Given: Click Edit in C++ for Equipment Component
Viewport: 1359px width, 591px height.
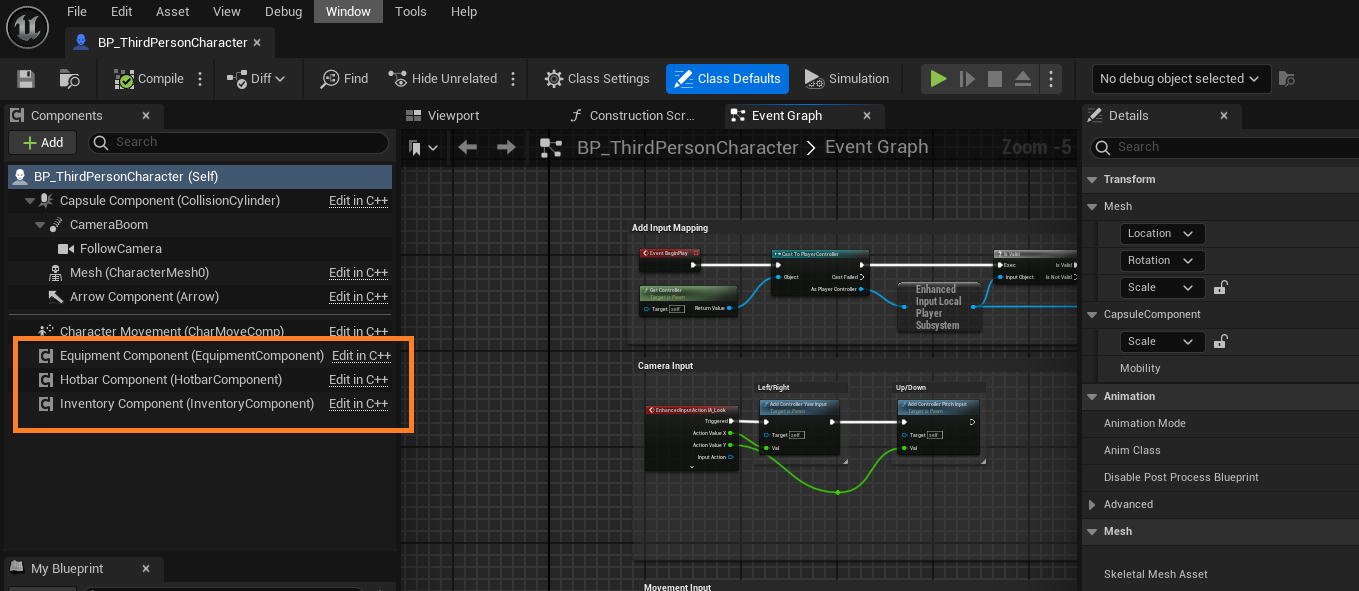Looking at the screenshot, I should [x=362, y=356].
